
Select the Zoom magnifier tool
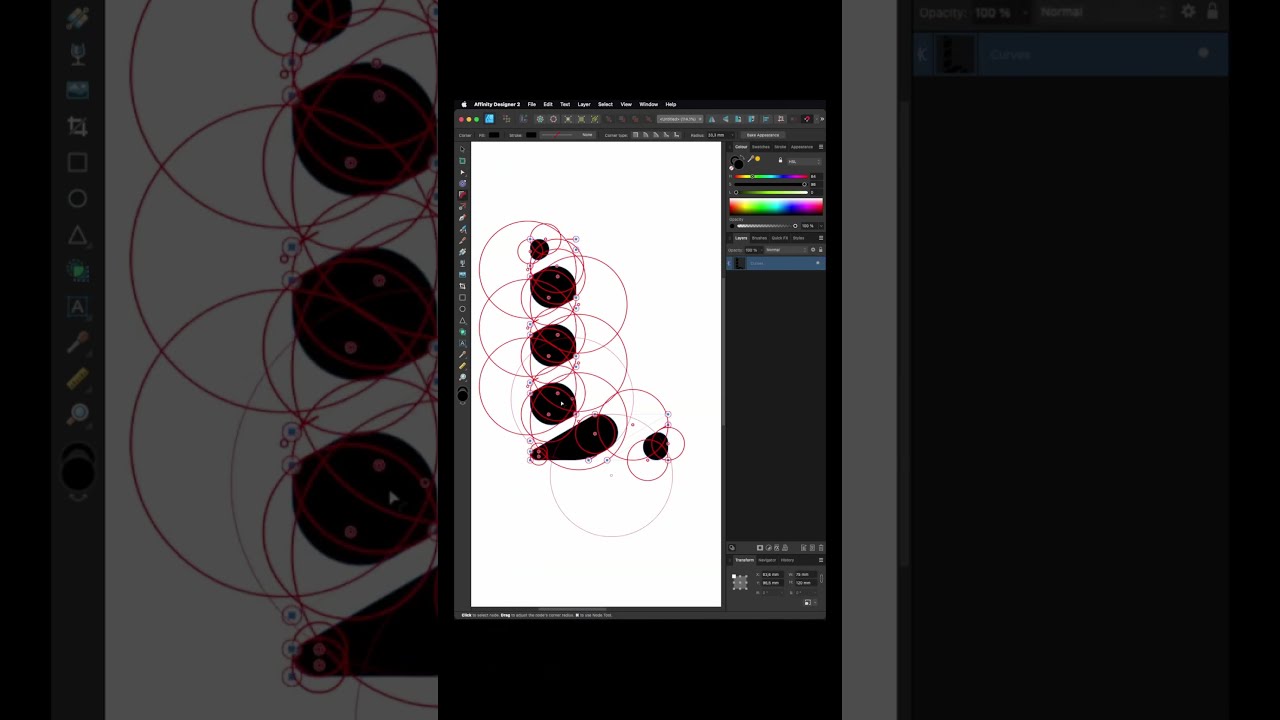(462, 377)
